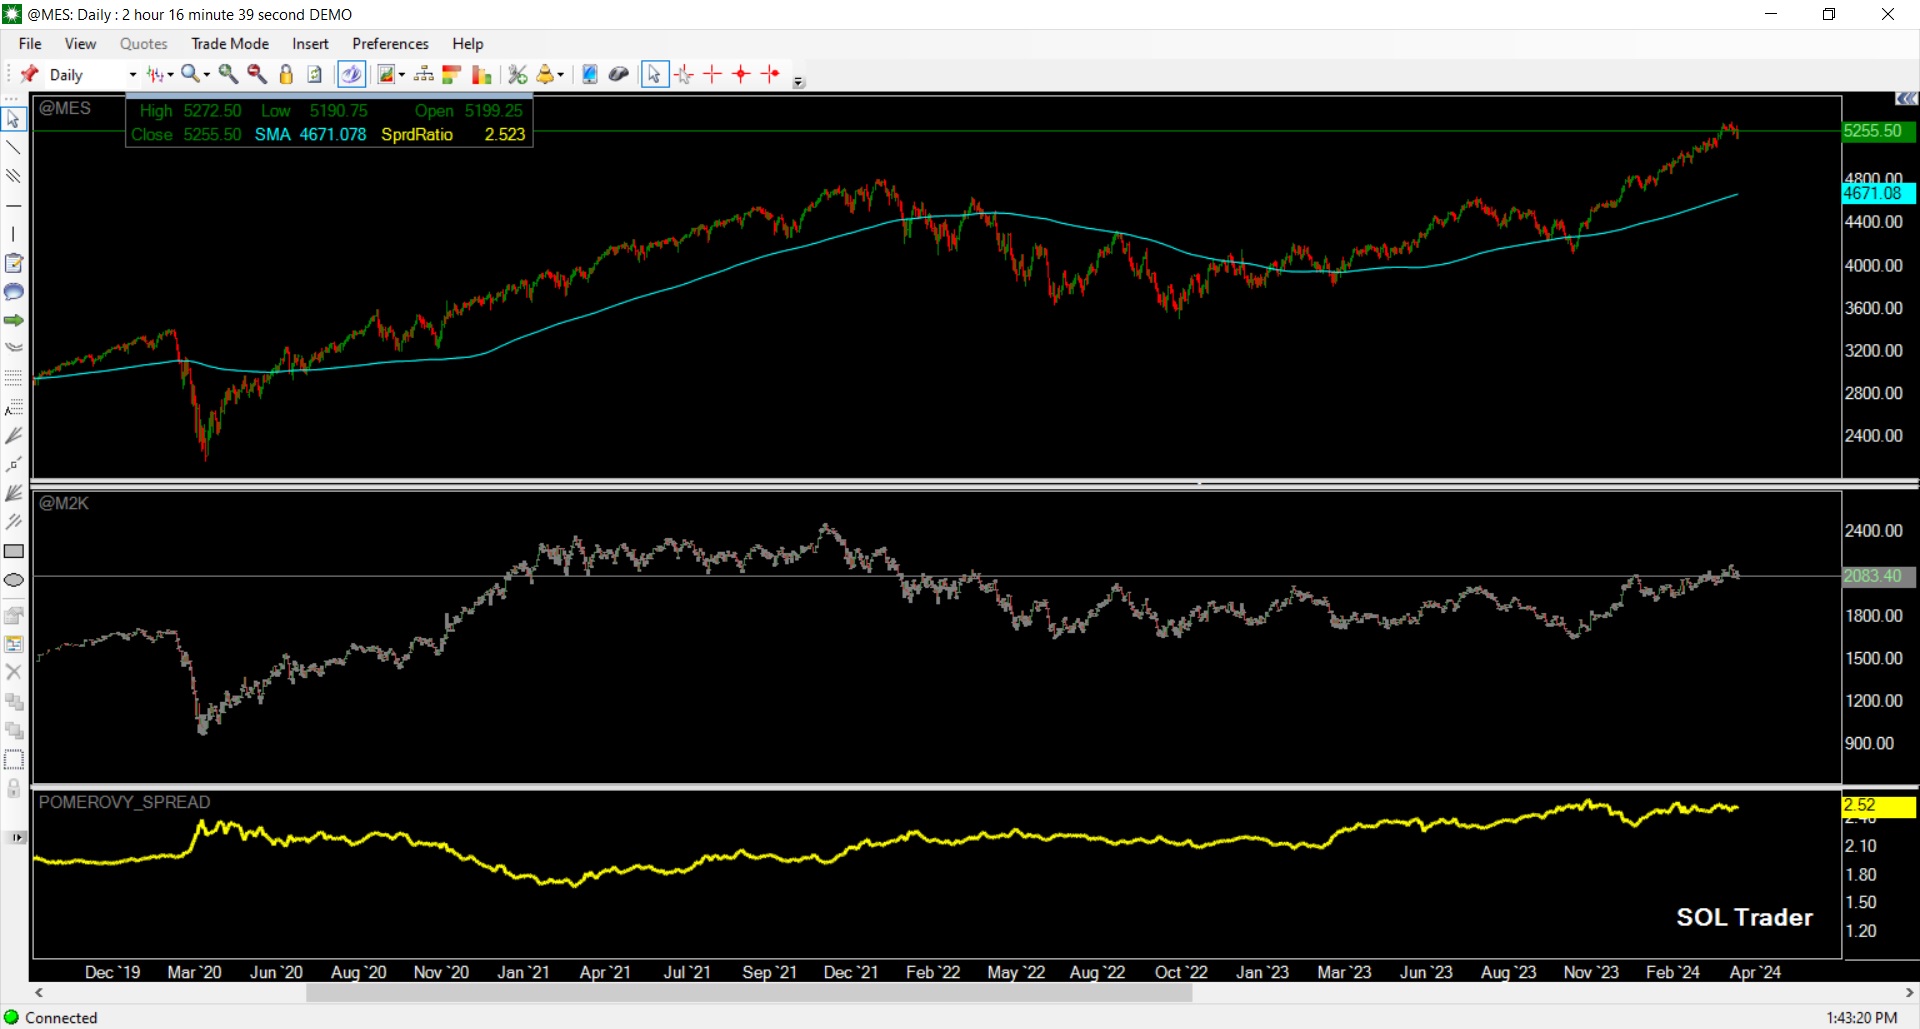The width and height of the screenshot is (1920, 1029).
Task: Toggle the drawing lock padlock in sidebar
Action: (14, 788)
